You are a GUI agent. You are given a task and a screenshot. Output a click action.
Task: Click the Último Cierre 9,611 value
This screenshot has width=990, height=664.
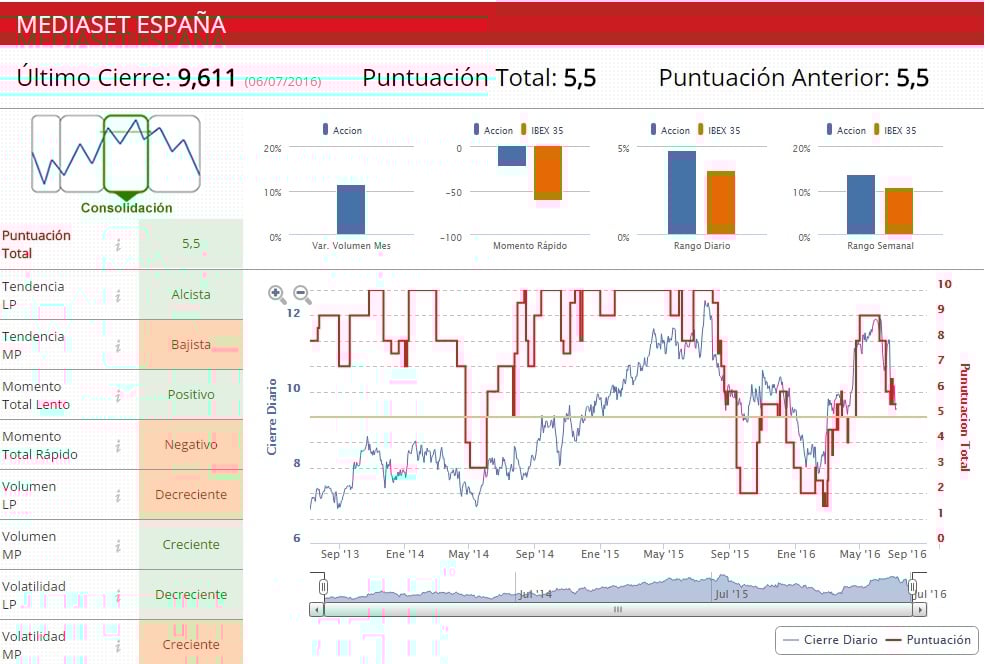pyautogui.click(x=206, y=78)
